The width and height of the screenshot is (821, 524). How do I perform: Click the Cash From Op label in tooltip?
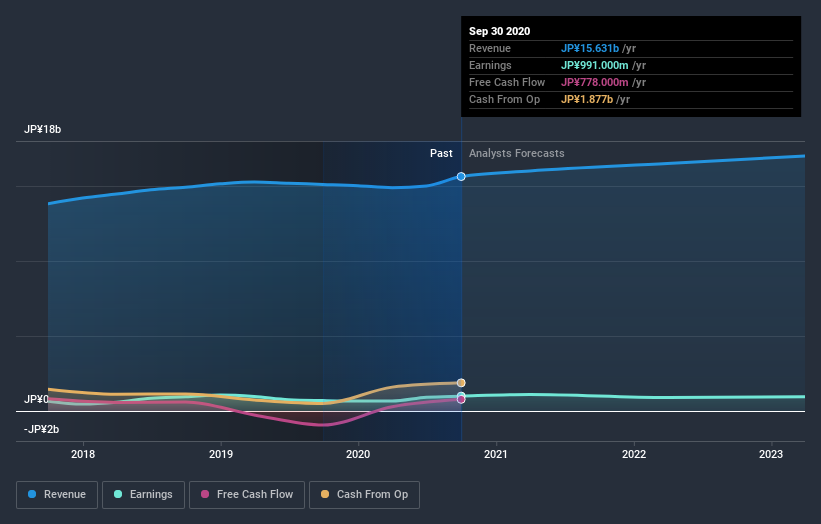coord(504,99)
